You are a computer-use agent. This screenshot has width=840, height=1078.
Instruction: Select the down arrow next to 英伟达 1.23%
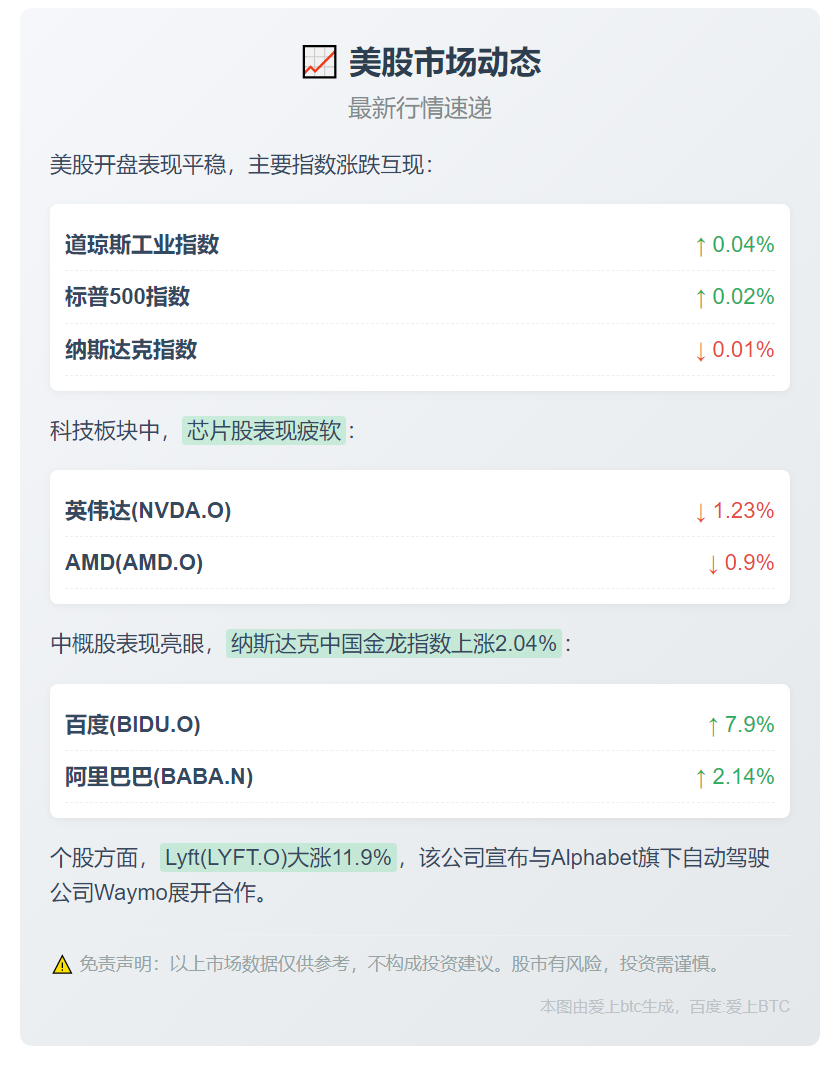pos(700,512)
